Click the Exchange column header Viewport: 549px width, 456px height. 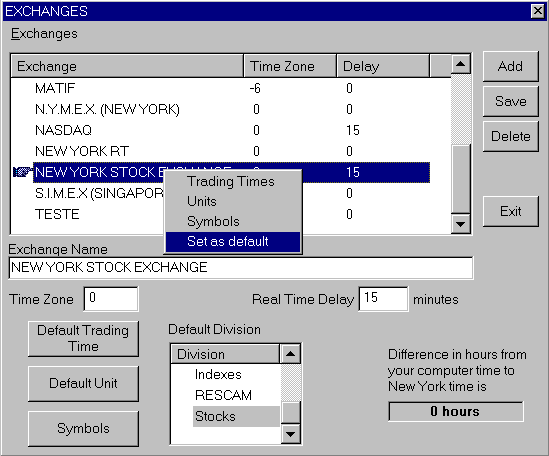[127, 66]
